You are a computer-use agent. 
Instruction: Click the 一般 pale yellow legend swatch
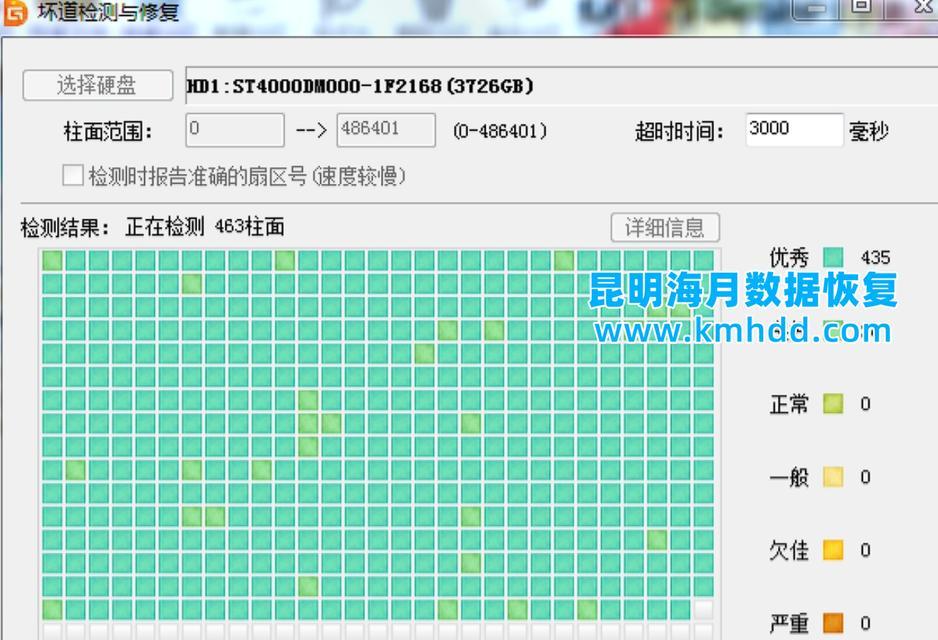(833, 477)
